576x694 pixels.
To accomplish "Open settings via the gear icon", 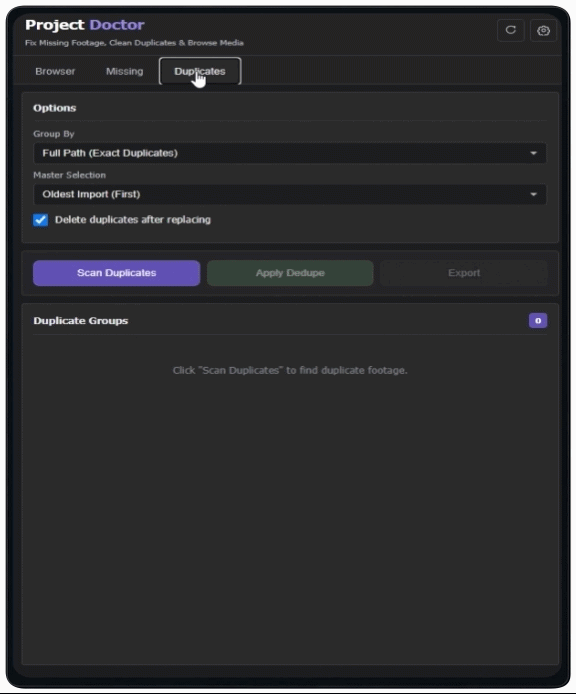I will (x=543, y=30).
